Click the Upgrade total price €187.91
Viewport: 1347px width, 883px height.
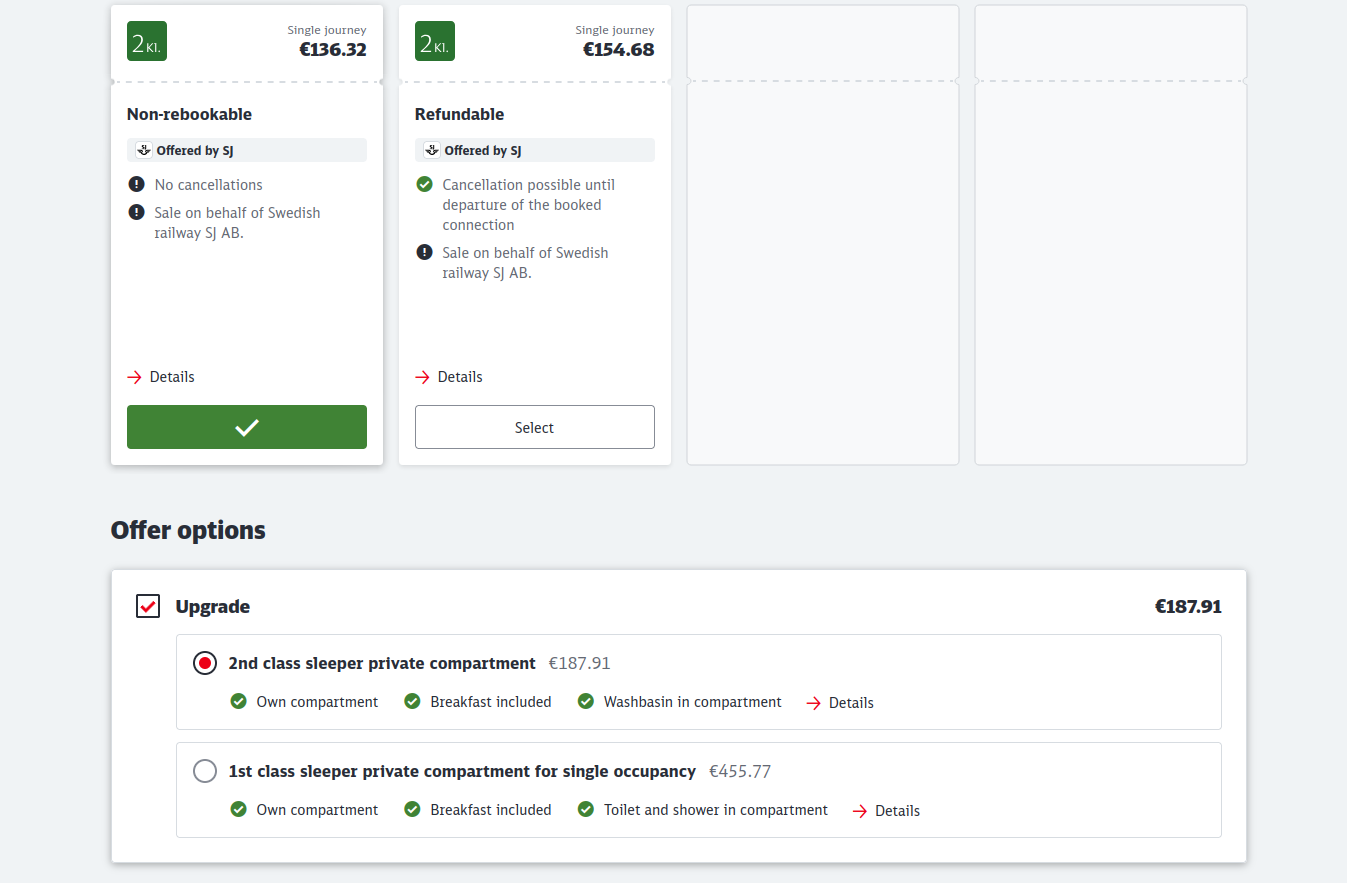pyautogui.click(x=1188, y=606)
